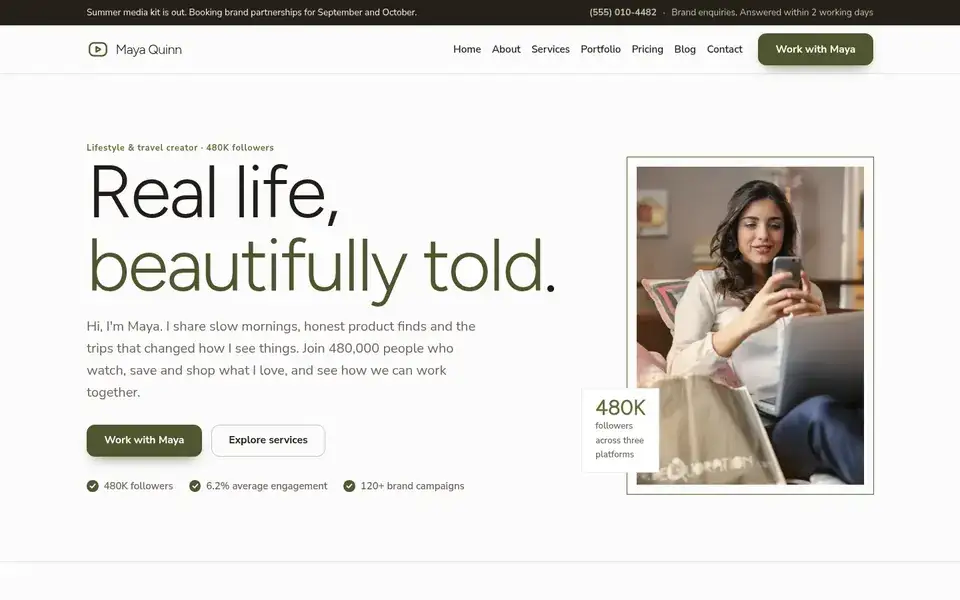The image size is (960, 600).
Task: Click the Explore services button
Action: coord(268,440)
